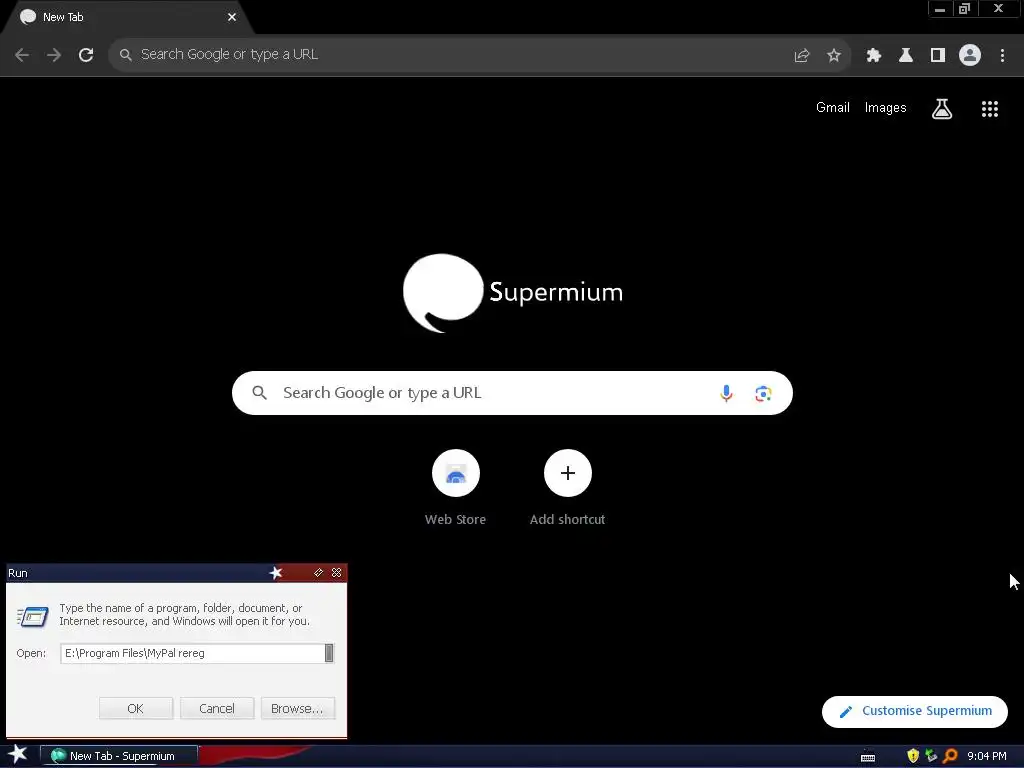Open the Google apps grid
The image size is (1024, 768).
990,108
